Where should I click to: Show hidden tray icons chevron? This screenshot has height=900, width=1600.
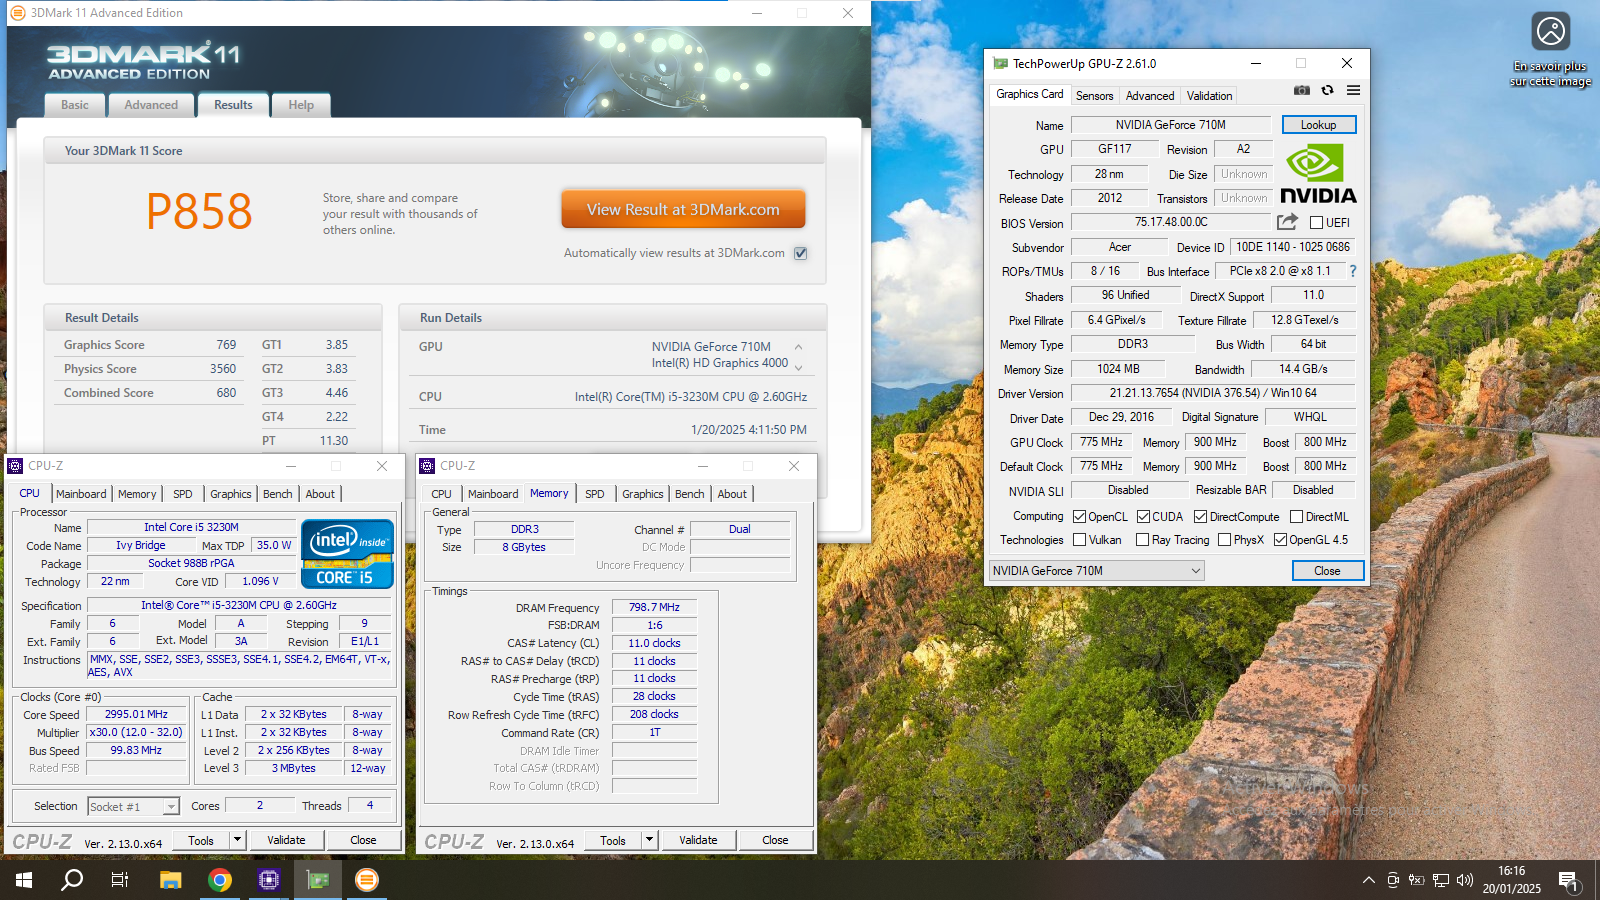coord(1368,880)
